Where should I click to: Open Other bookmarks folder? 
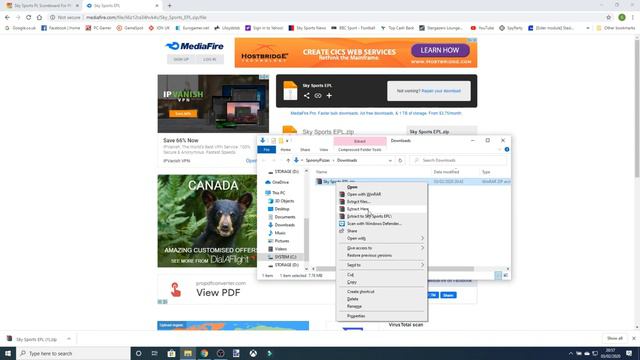[616, 28]
